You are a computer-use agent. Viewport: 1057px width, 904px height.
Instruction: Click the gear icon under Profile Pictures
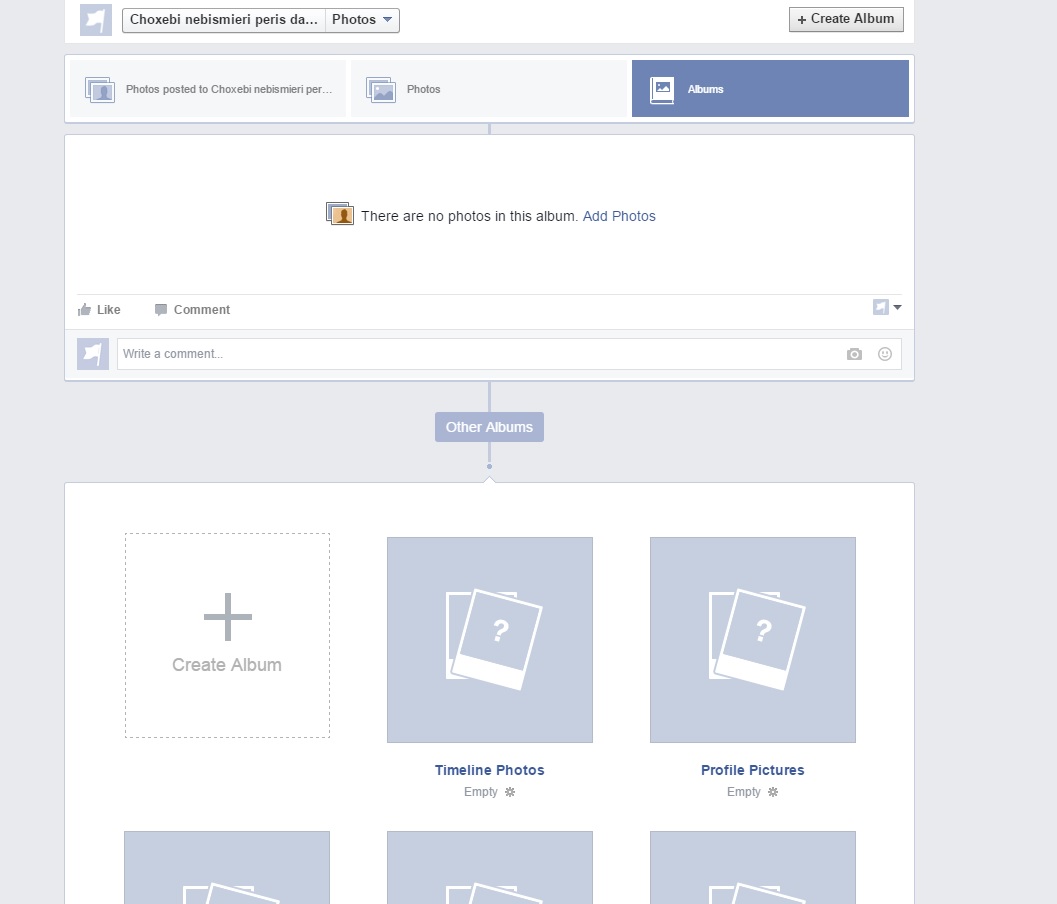[773, 792]
